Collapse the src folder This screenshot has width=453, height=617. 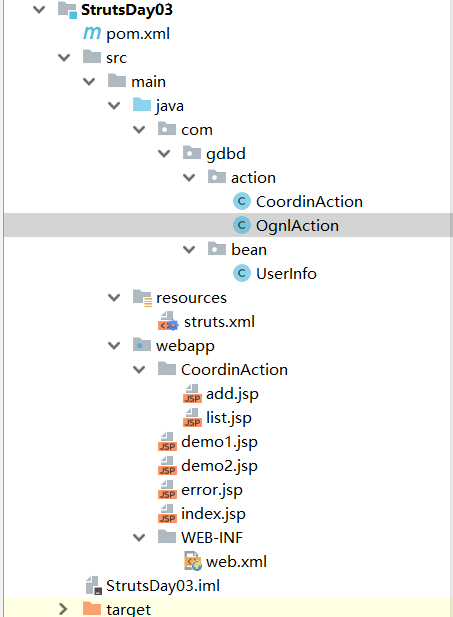click(x=64, y=58)
